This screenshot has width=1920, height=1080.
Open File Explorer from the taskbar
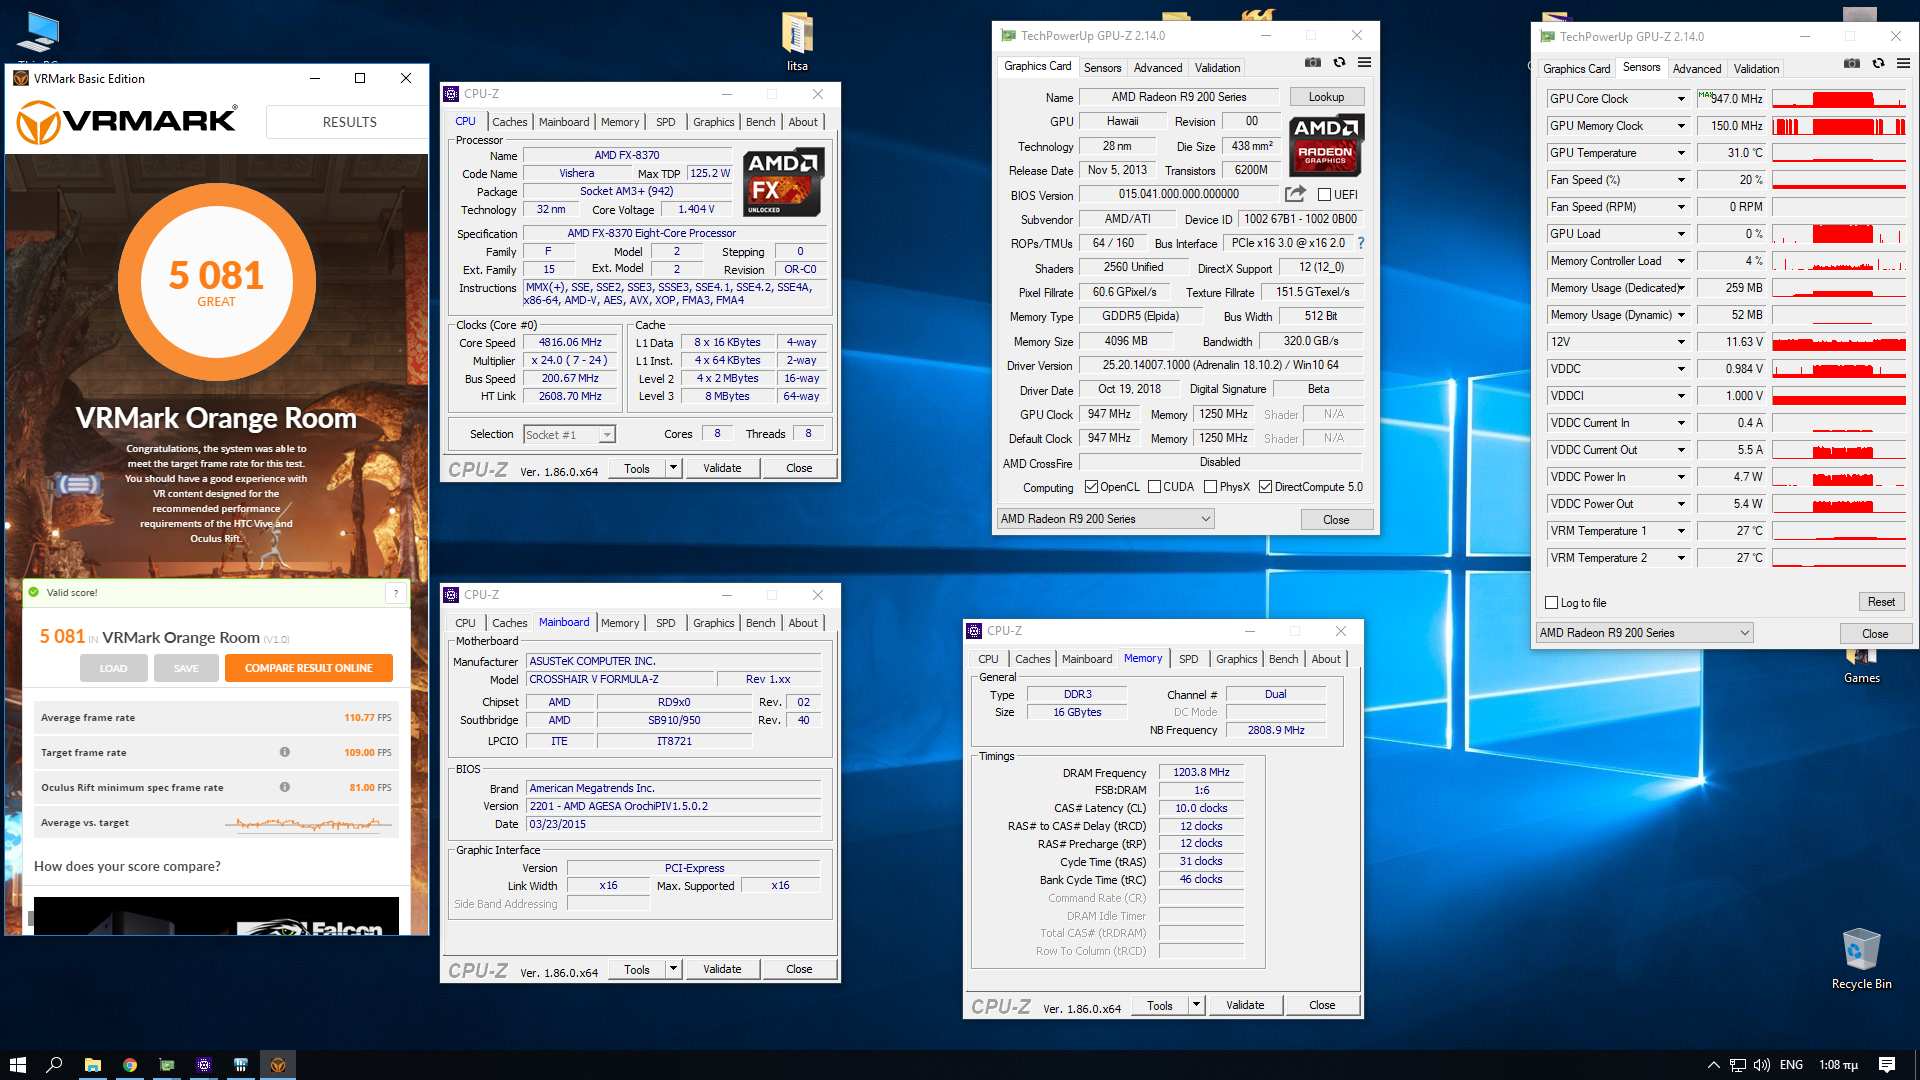click(92, 1065)
